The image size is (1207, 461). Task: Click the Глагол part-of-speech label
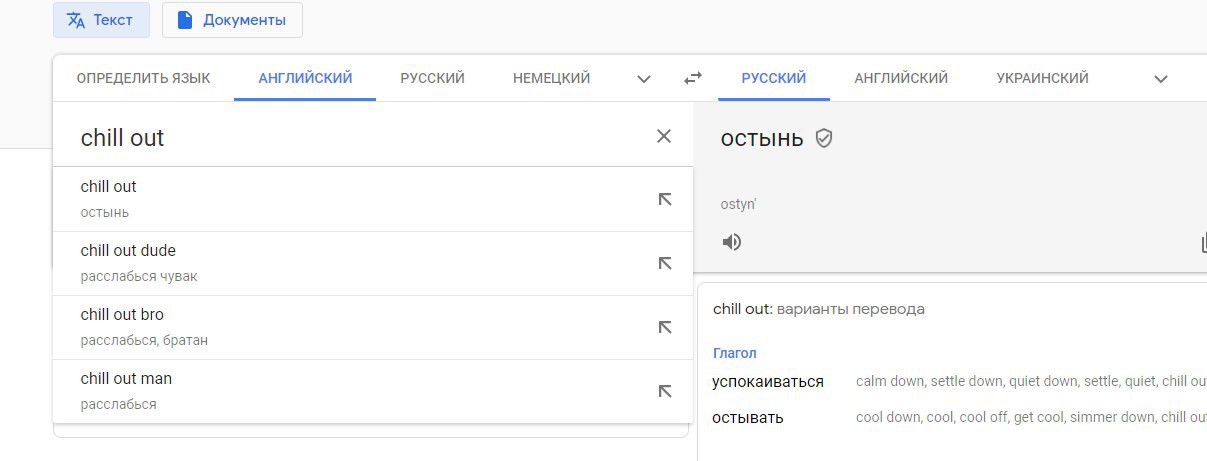click(x=734, y=353)
